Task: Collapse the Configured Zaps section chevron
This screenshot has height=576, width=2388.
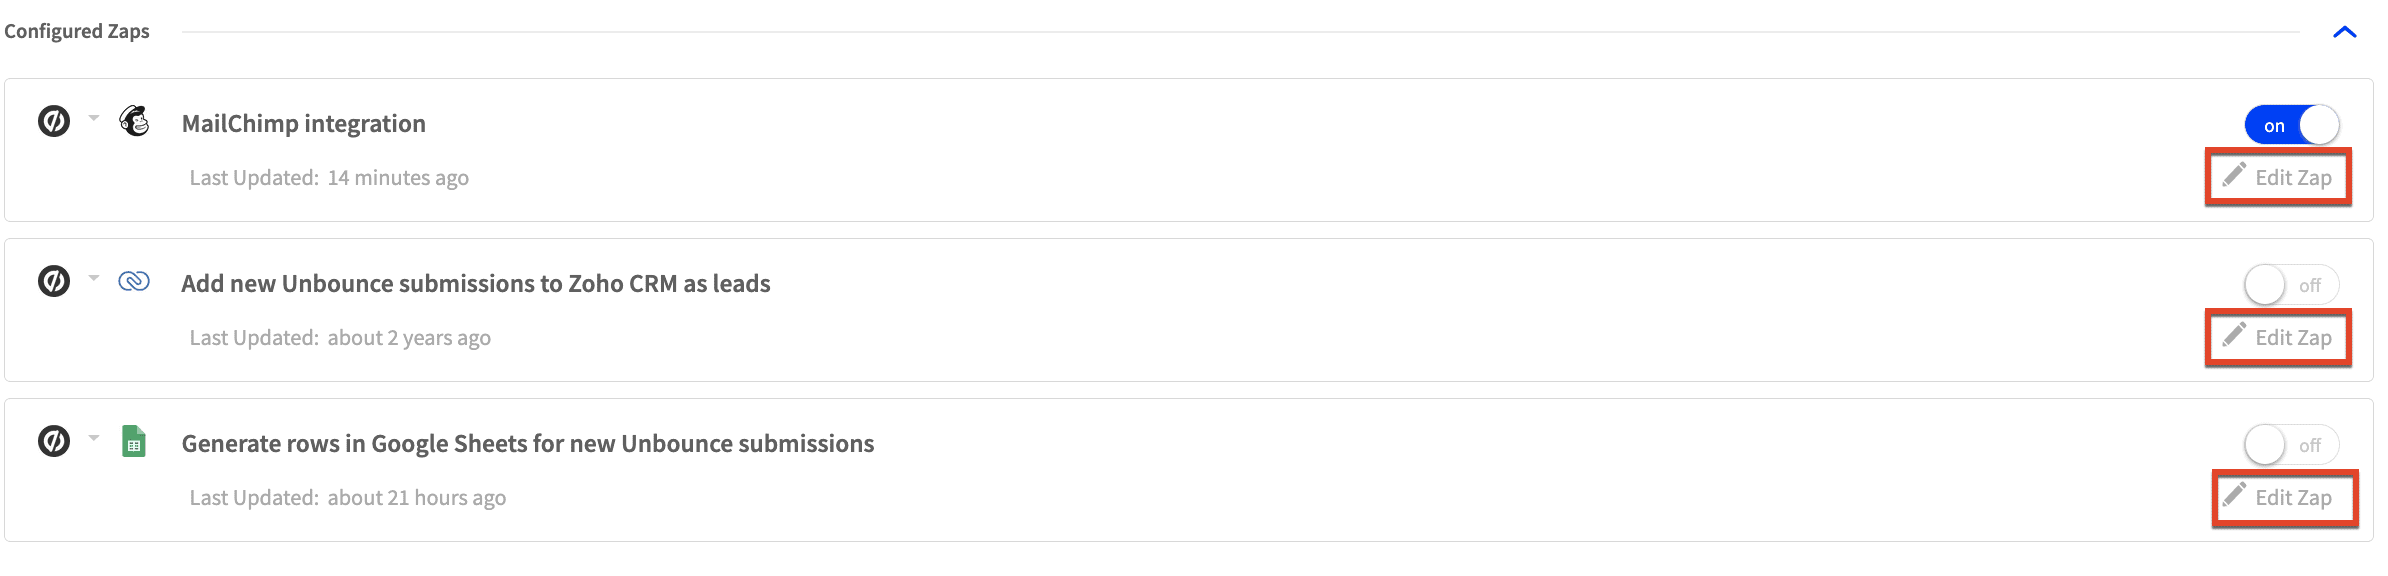Action: coord(2345,32)
